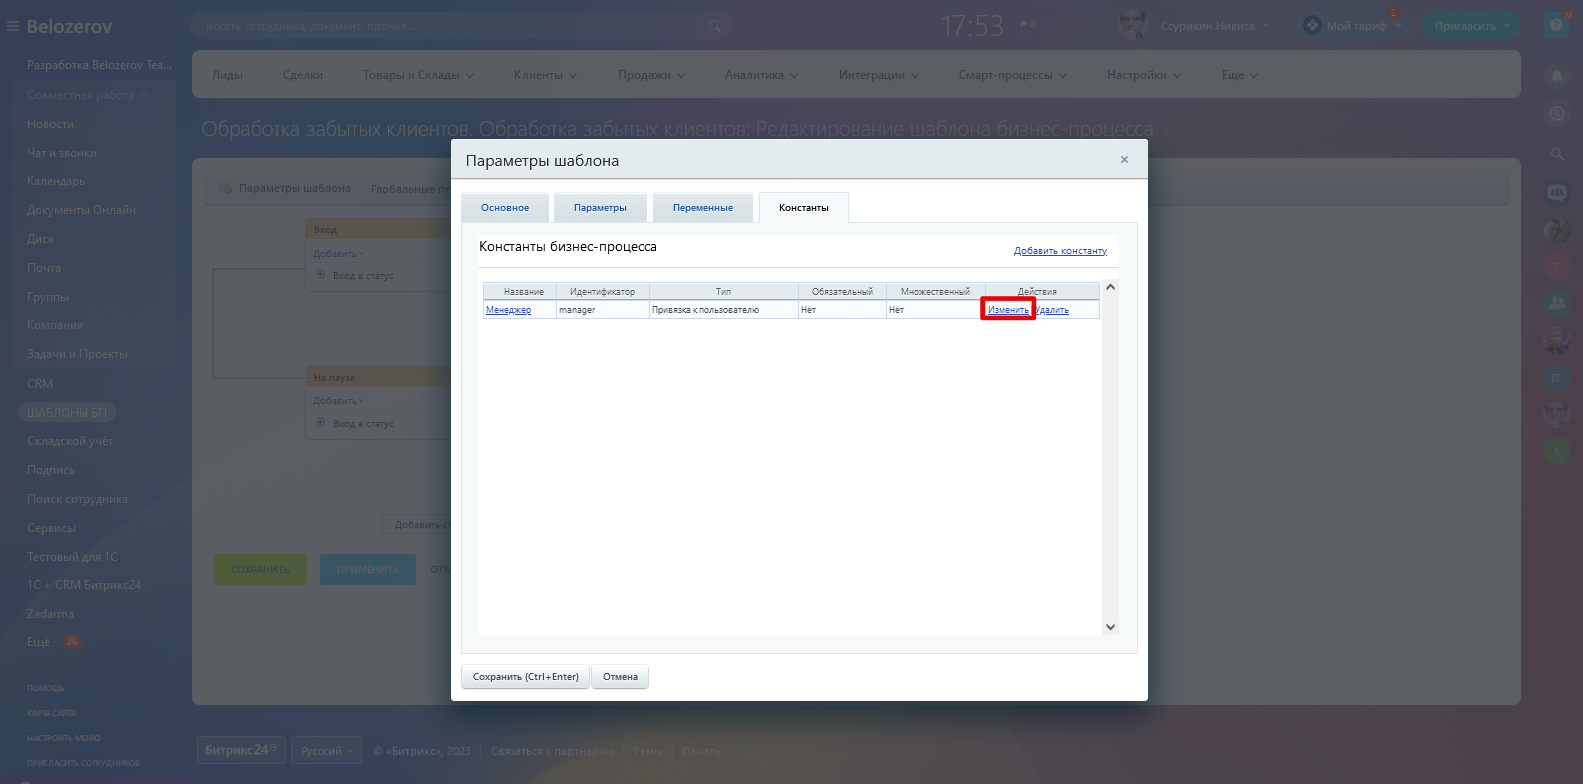
Task: Click the Параметры шаблона toolbar icon
Action: 226,187
